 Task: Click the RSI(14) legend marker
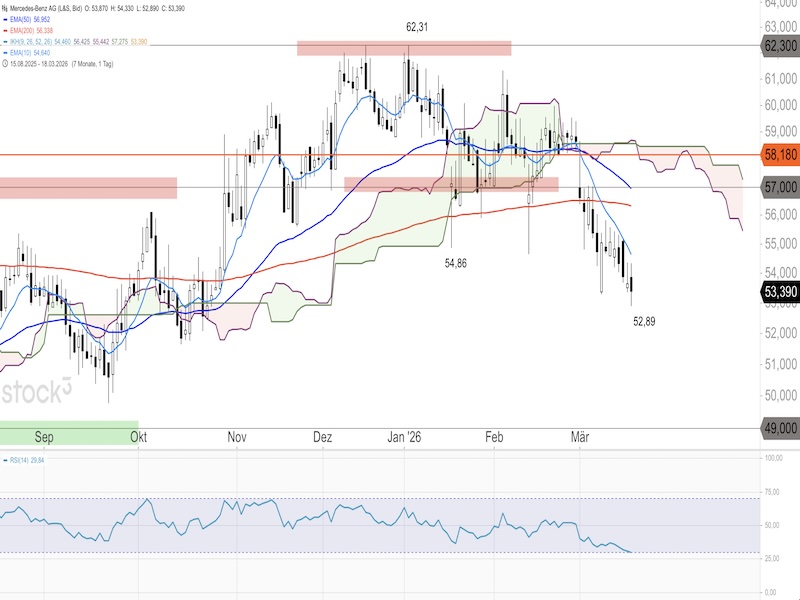tap(7, 462)
